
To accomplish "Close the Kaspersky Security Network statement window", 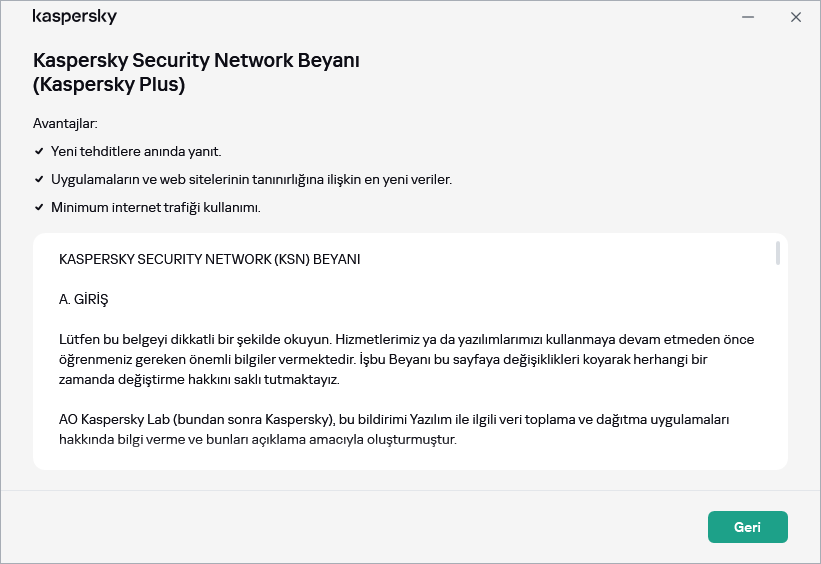I will tap(796, 17).
